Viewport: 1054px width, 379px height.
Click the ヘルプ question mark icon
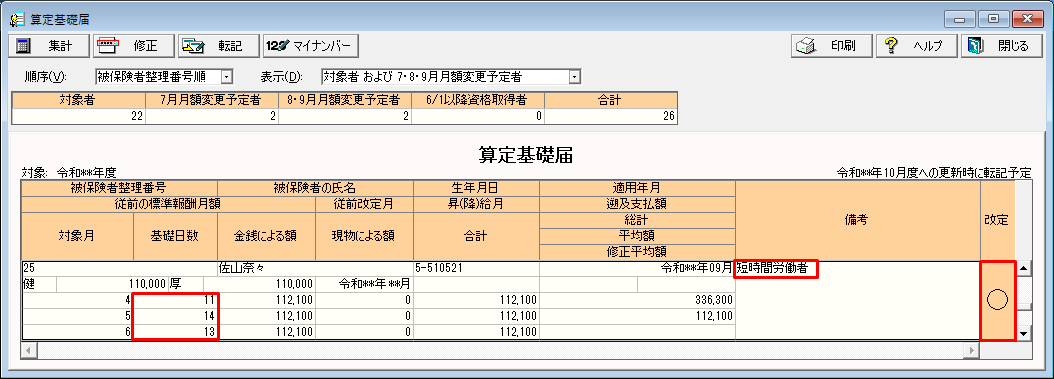[x=891, y=46]
